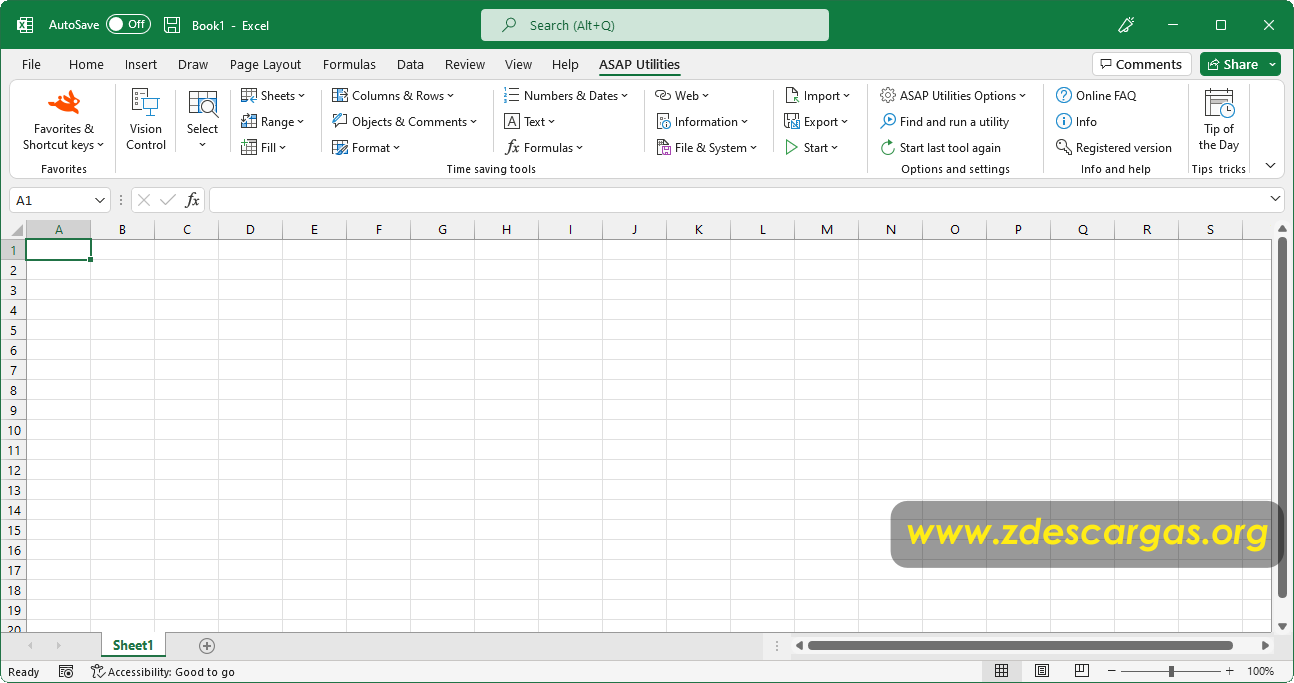Open ASAP Format dropdown
Image resolution: width=1294 pixels, height=683 pixels.
(x=366, y=148)
